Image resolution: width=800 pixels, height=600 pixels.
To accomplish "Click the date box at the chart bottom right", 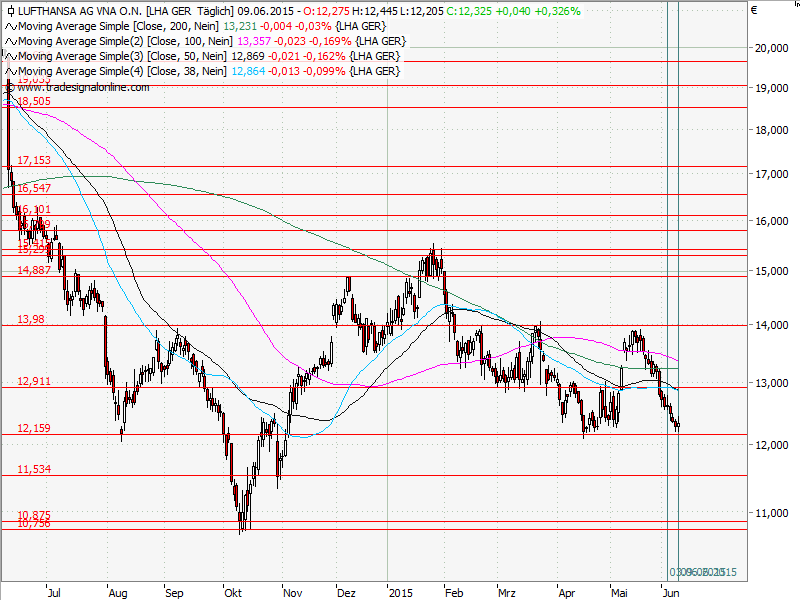I will (x=703, y=571).
